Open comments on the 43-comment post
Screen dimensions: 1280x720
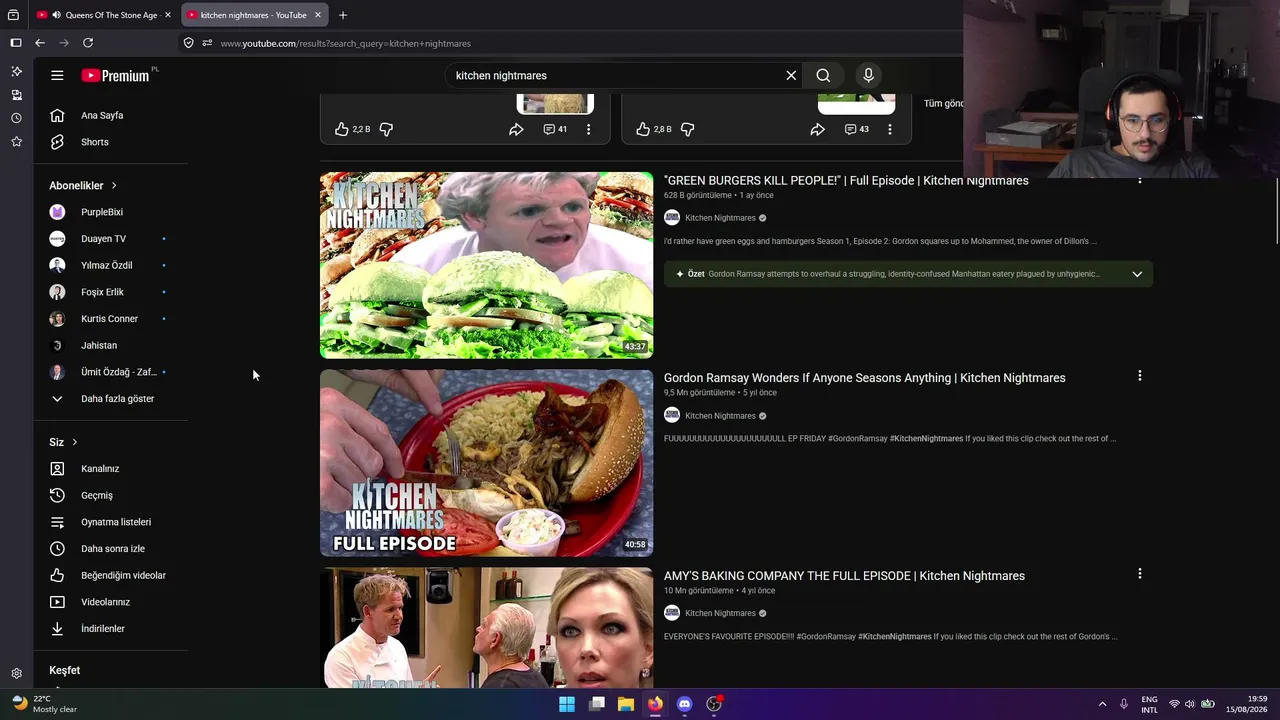pos(856,129)
